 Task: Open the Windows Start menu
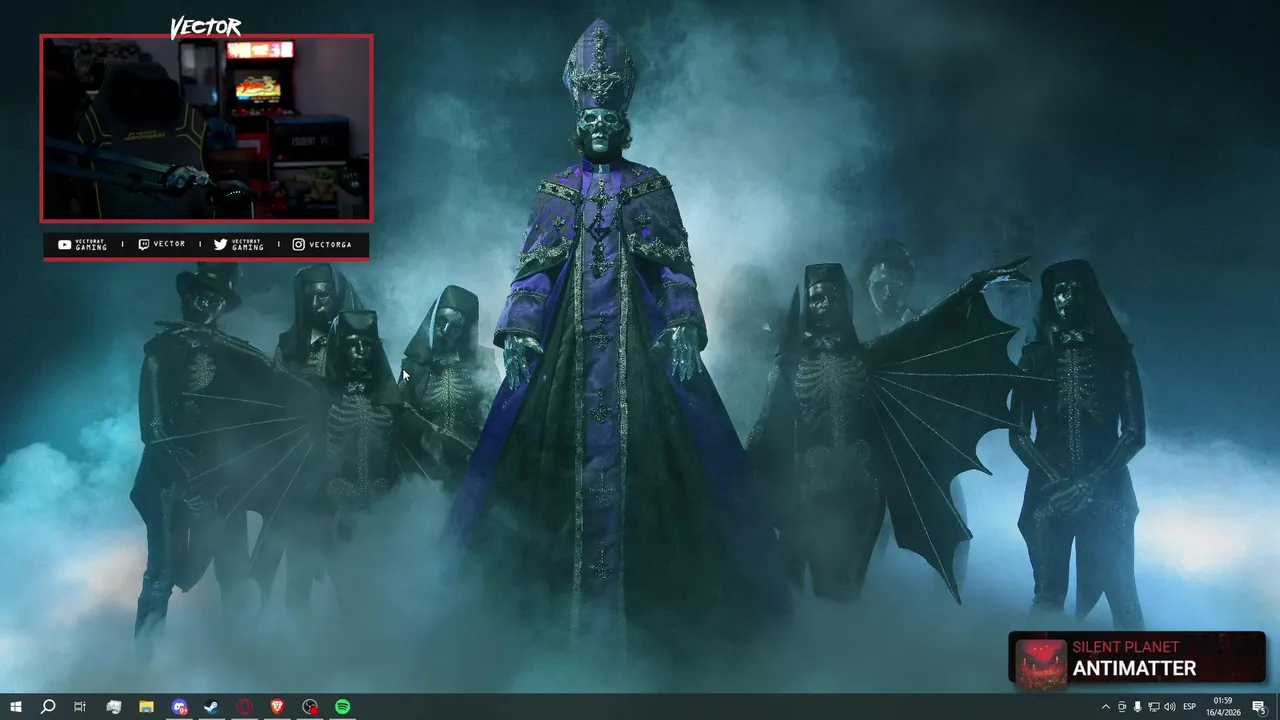pyautogui.click(x=15, y=707)
